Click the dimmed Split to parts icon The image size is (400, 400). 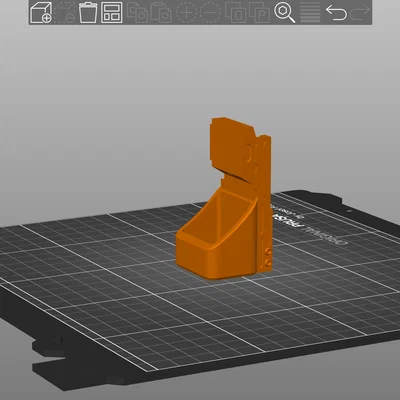pos(259,13)
